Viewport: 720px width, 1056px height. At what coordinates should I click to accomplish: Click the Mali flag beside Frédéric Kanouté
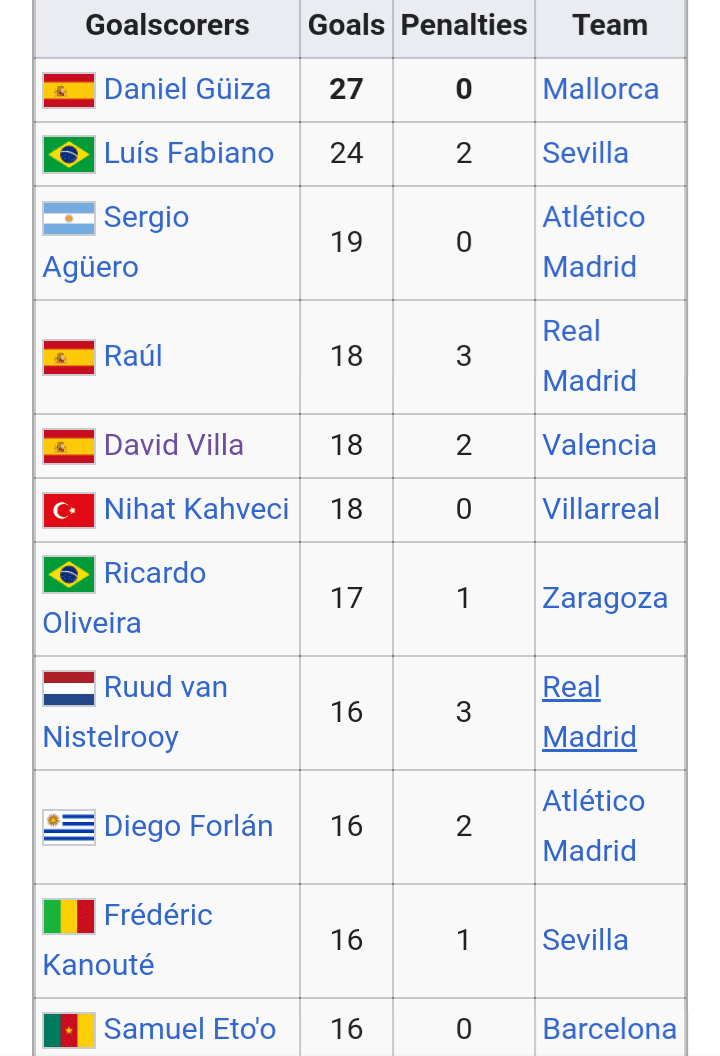[x=69, y=916]
